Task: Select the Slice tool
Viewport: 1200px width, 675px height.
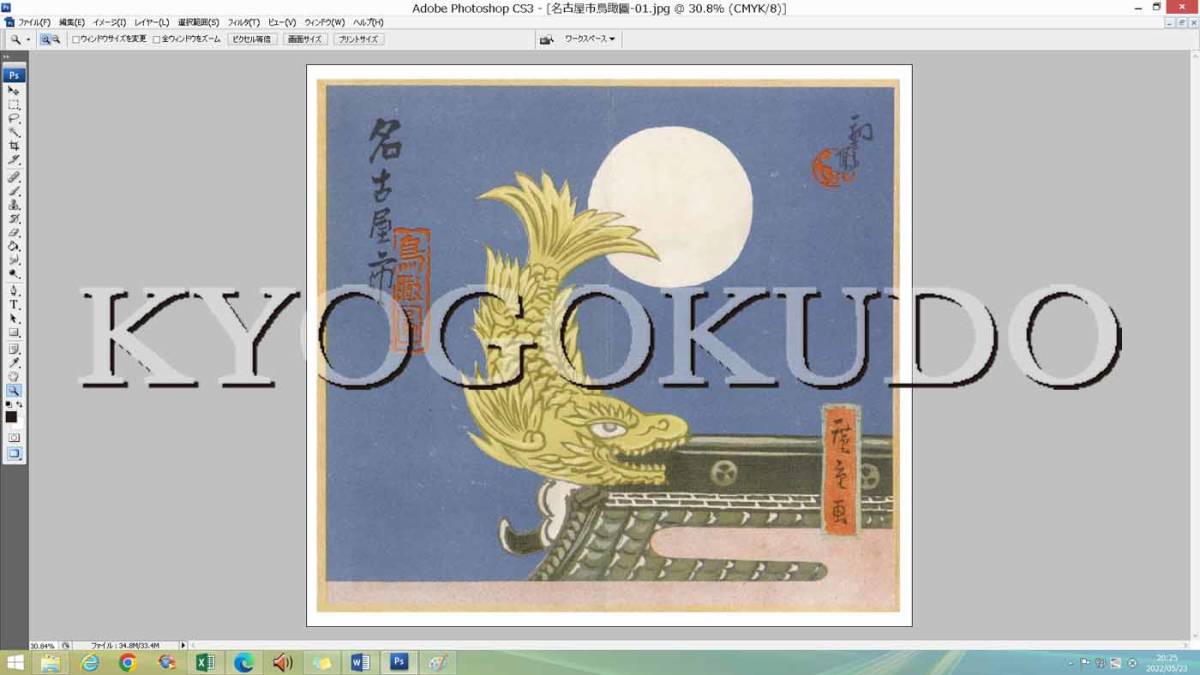Action: tap(14, 160)
